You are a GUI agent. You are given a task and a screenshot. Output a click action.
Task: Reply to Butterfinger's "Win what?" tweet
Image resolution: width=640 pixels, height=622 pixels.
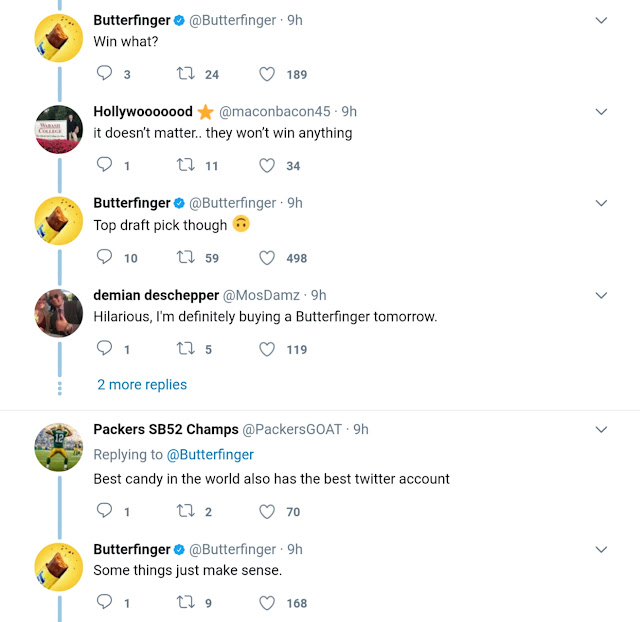coord(105,74)
